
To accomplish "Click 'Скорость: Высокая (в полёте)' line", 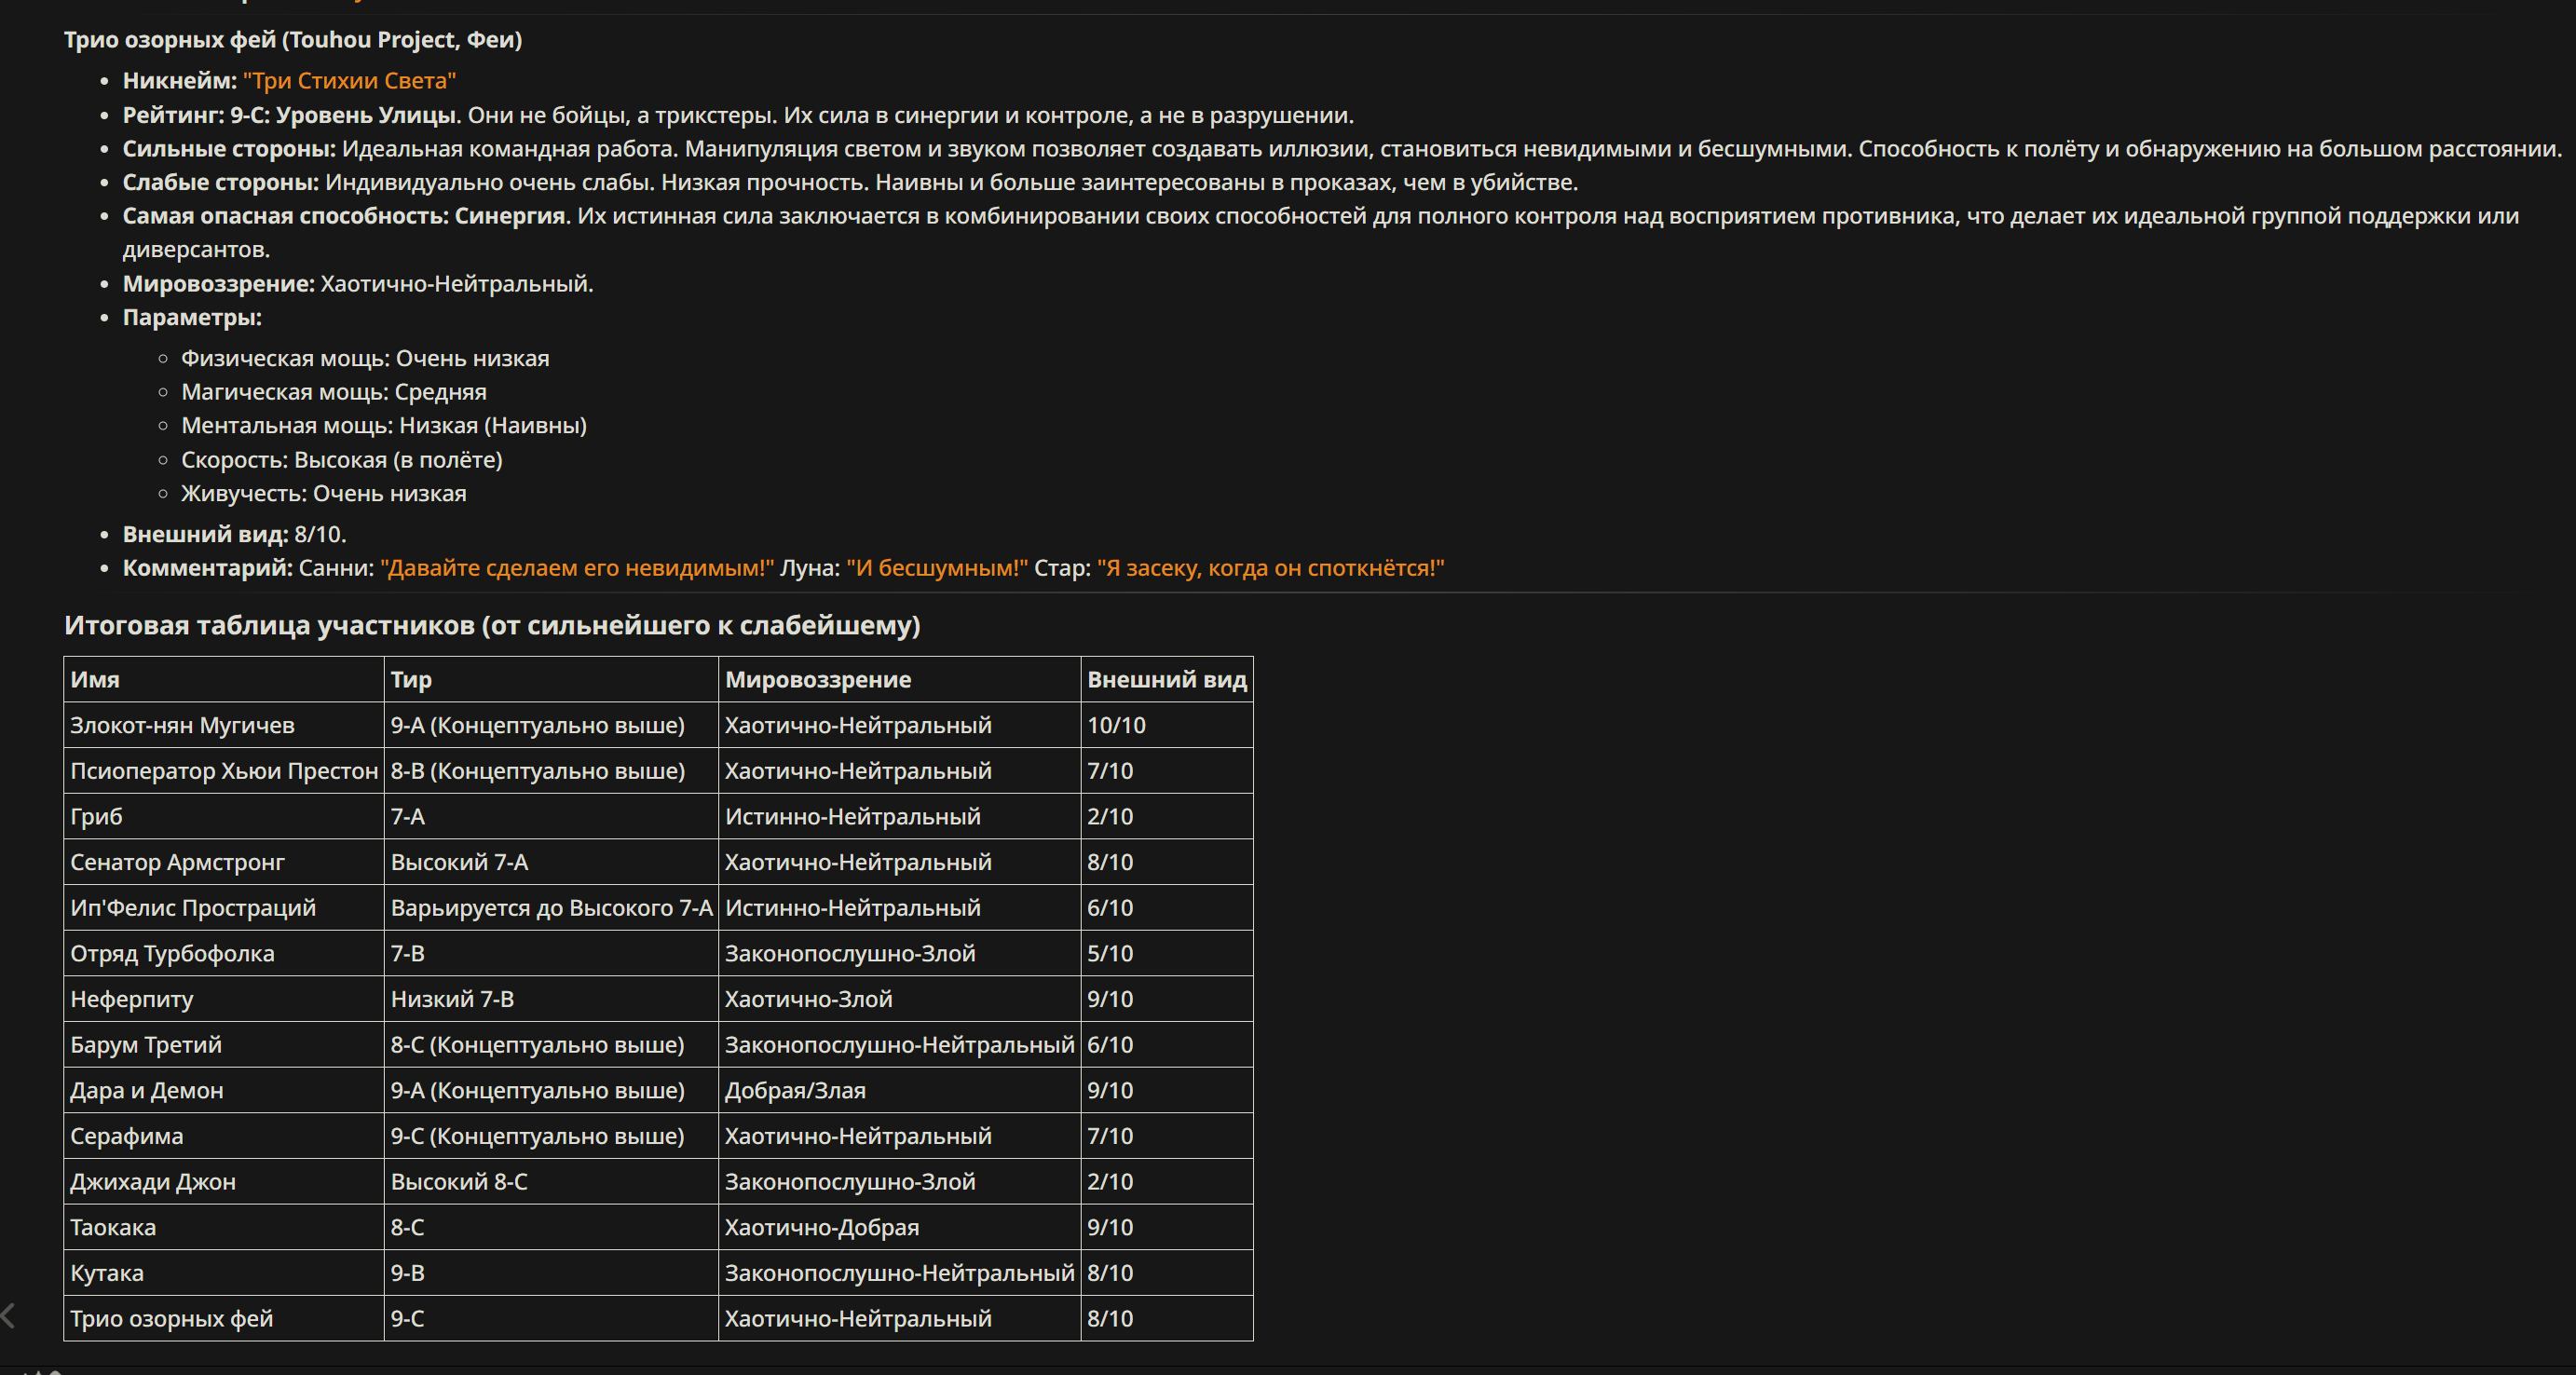I will tap(342, 460).
